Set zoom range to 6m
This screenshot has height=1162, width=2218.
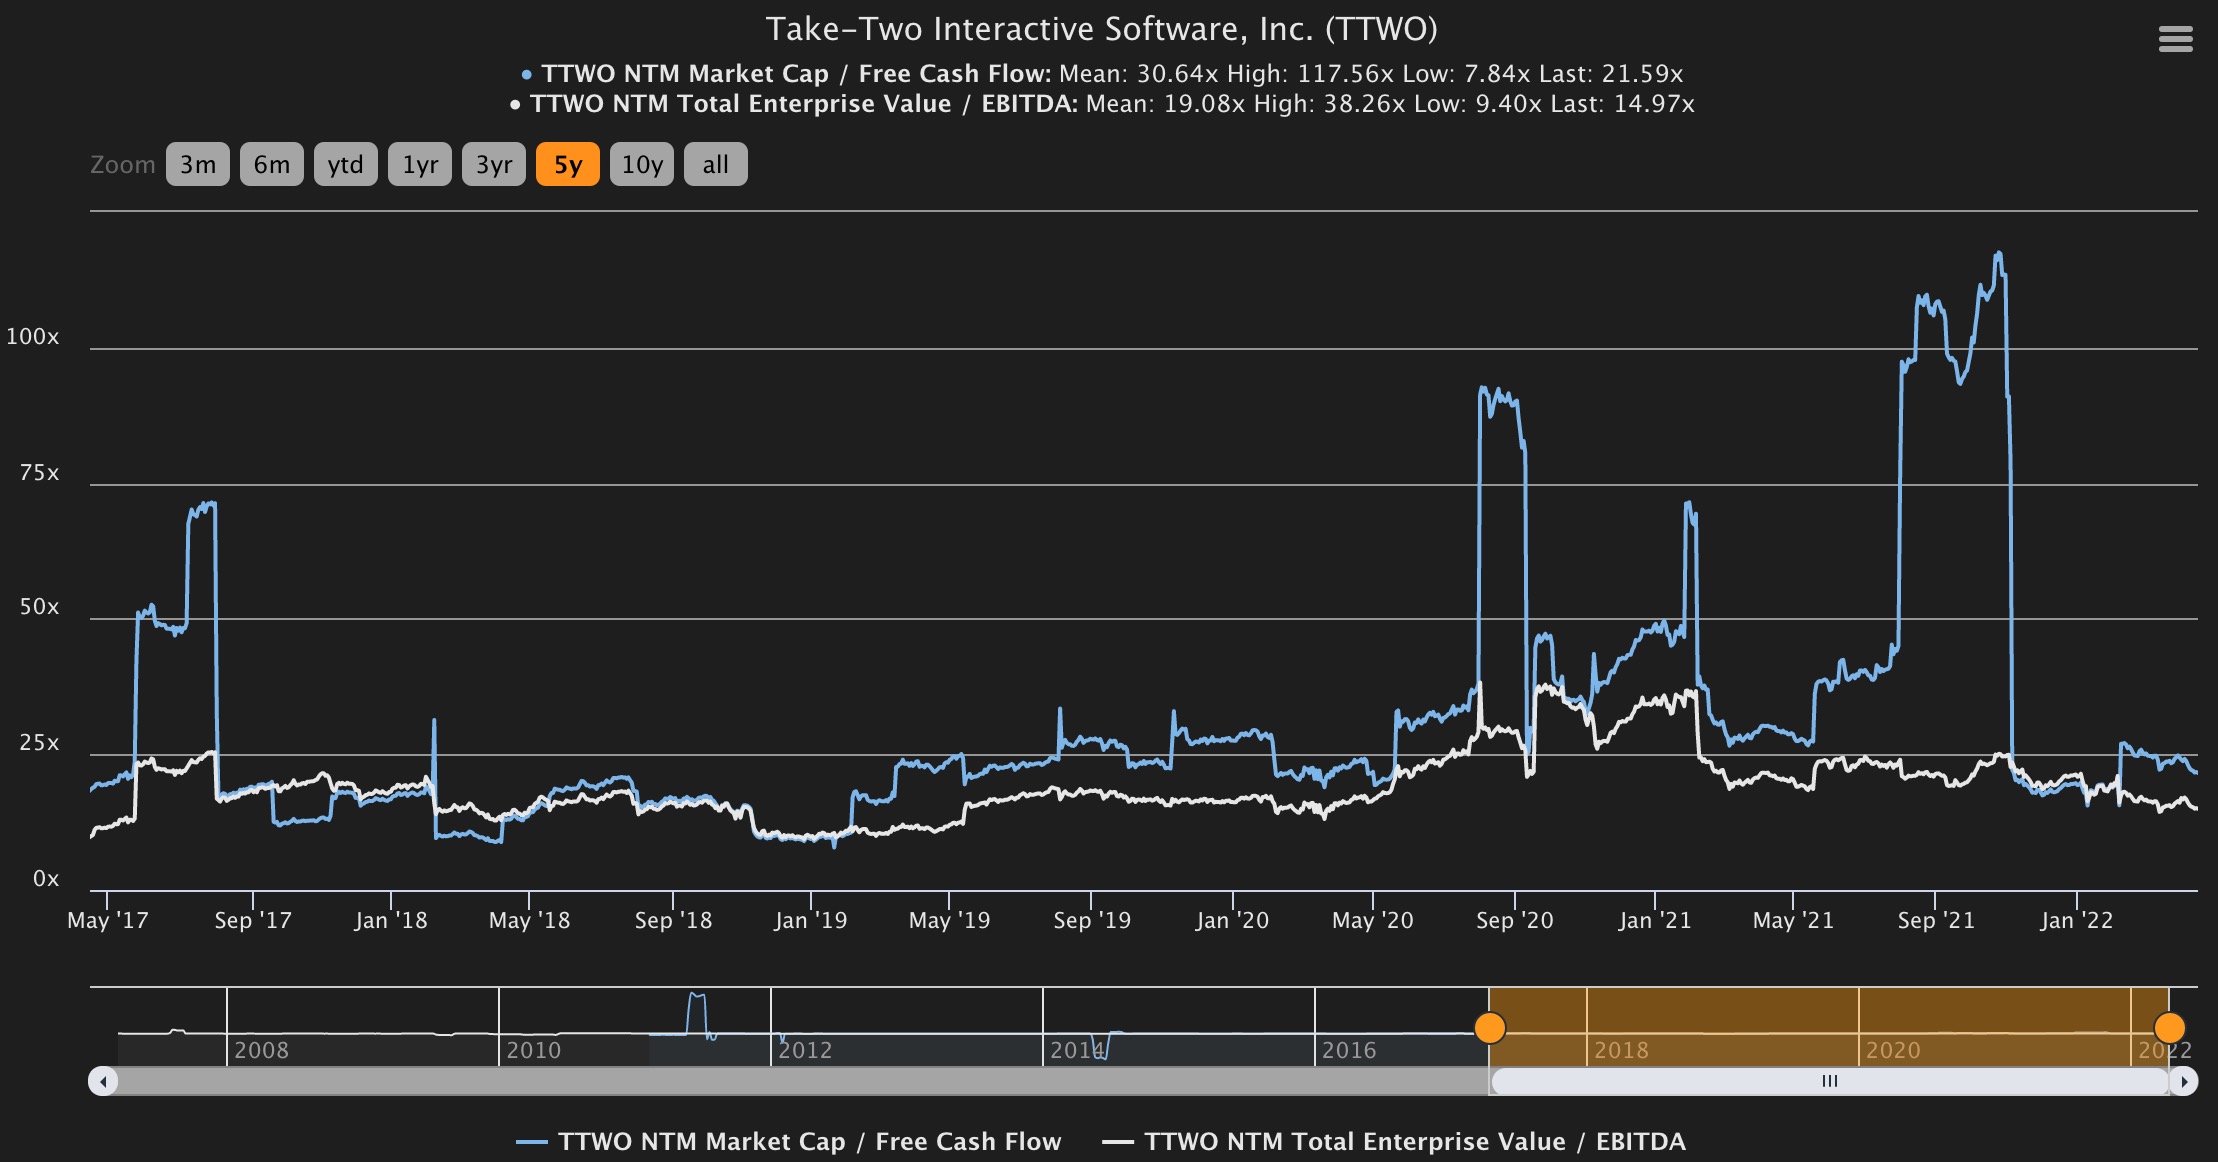pyautogui.click(x=271, y=165)
